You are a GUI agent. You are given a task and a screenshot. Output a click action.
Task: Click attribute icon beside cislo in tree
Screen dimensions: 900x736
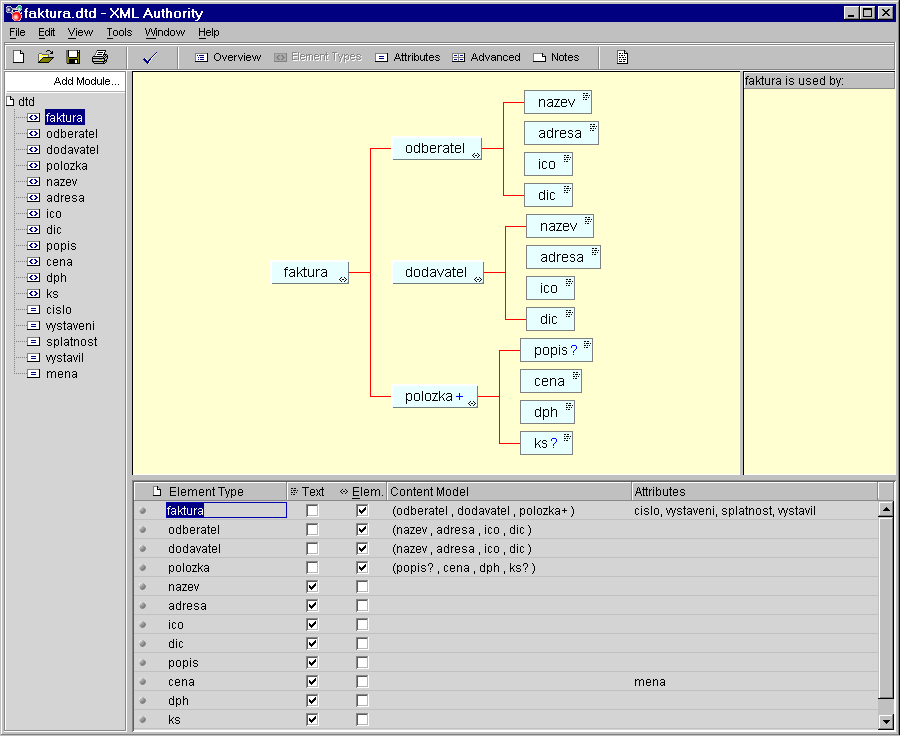click(x=34, y=309)
